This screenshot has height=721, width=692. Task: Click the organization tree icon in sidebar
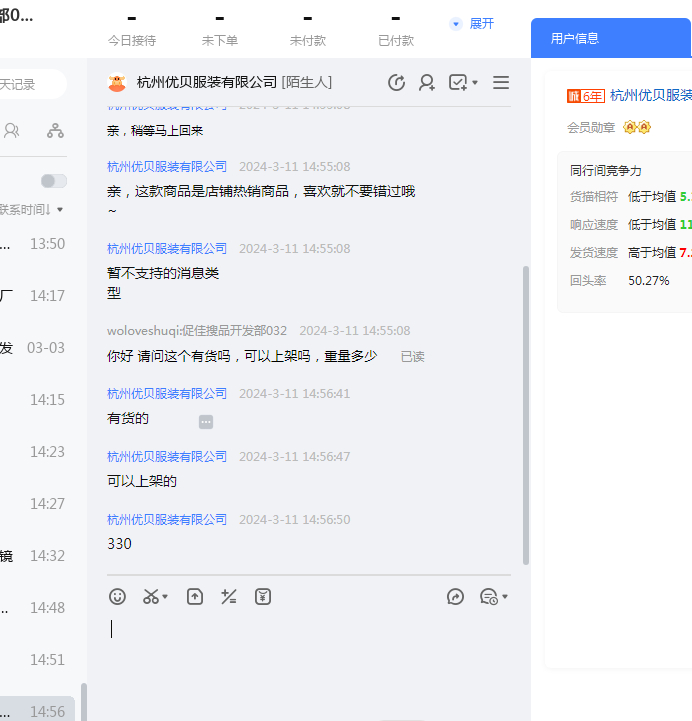click(55, 131)
